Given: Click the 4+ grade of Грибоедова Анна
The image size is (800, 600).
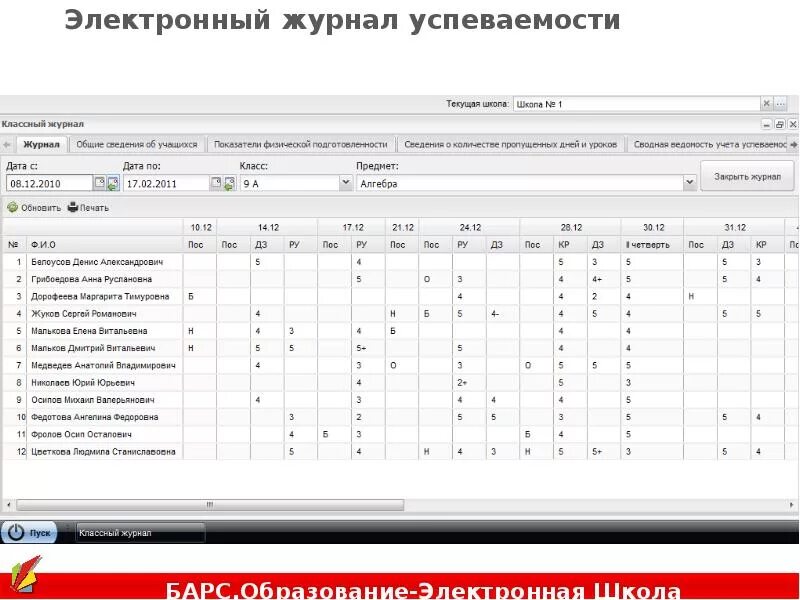Looking at the screenshot, I should (597, 280).
